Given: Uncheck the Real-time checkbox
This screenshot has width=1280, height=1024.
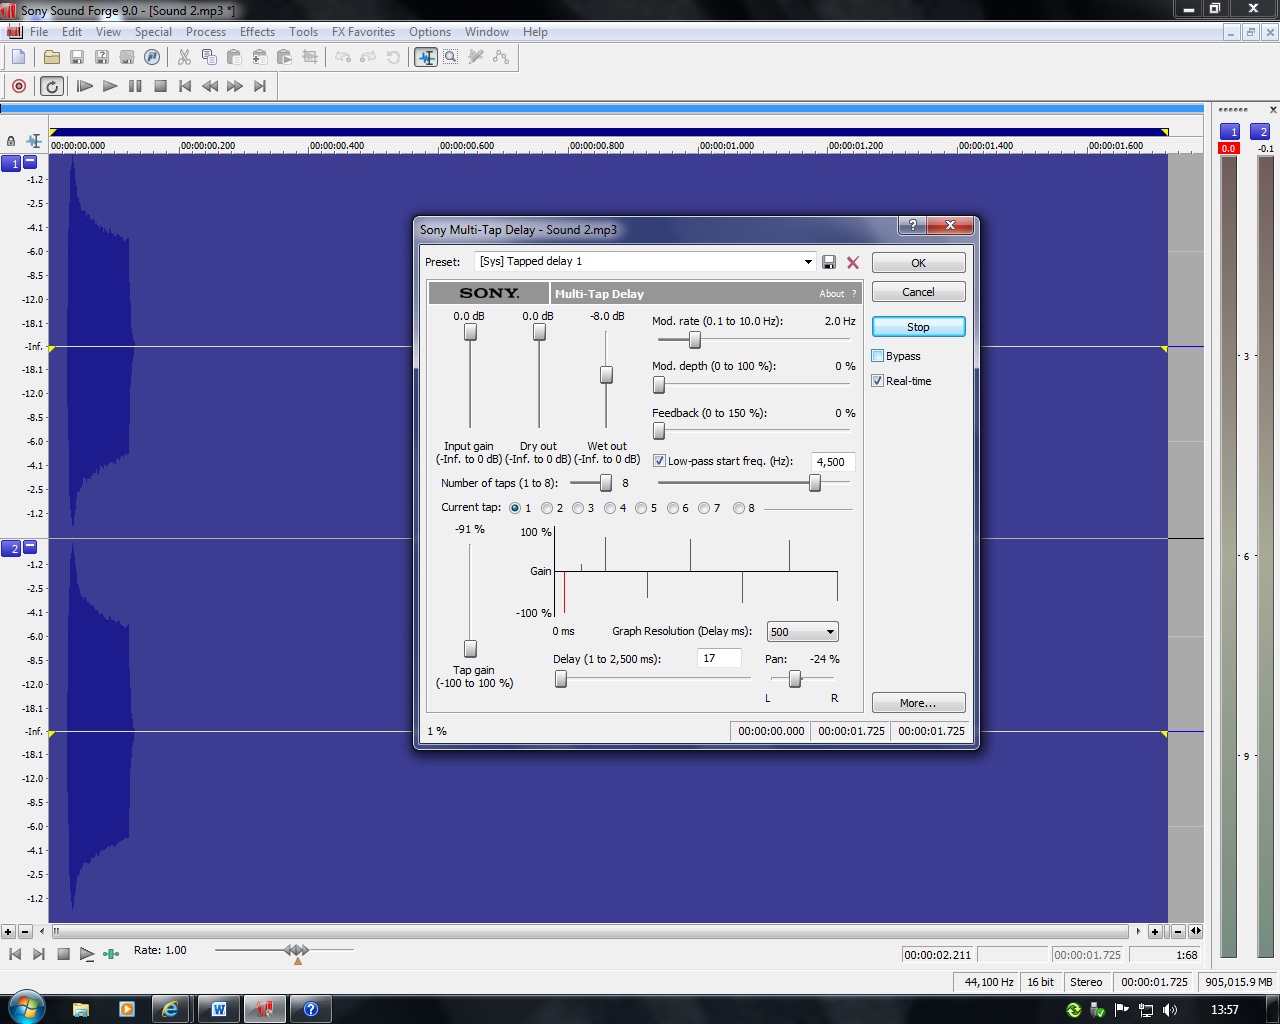Looking at the screenshot, I should point(878,381).
